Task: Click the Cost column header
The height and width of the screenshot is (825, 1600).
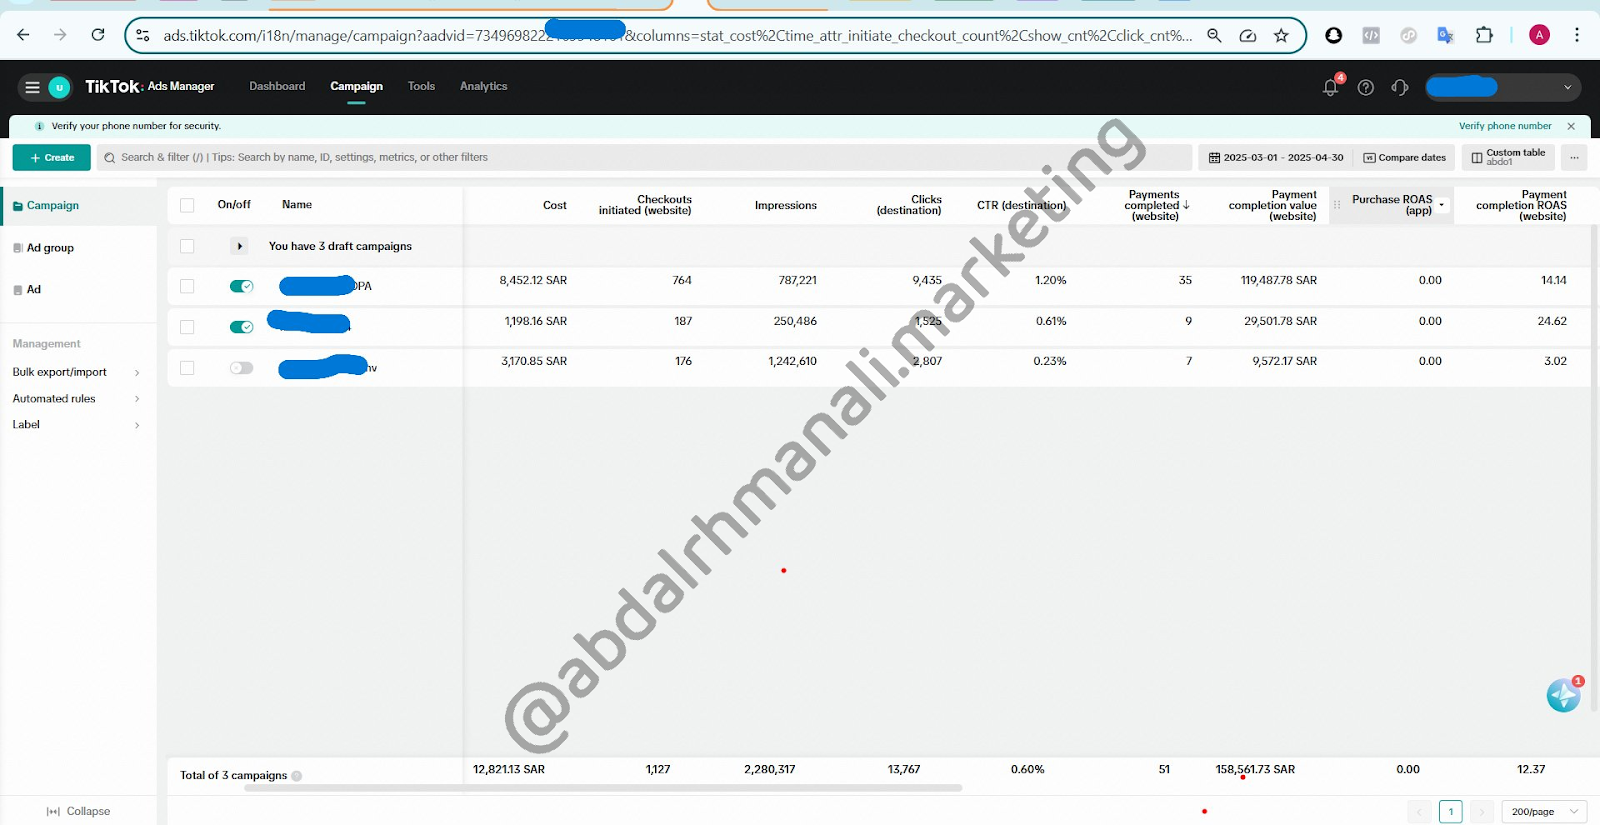Action: [554, 205]
